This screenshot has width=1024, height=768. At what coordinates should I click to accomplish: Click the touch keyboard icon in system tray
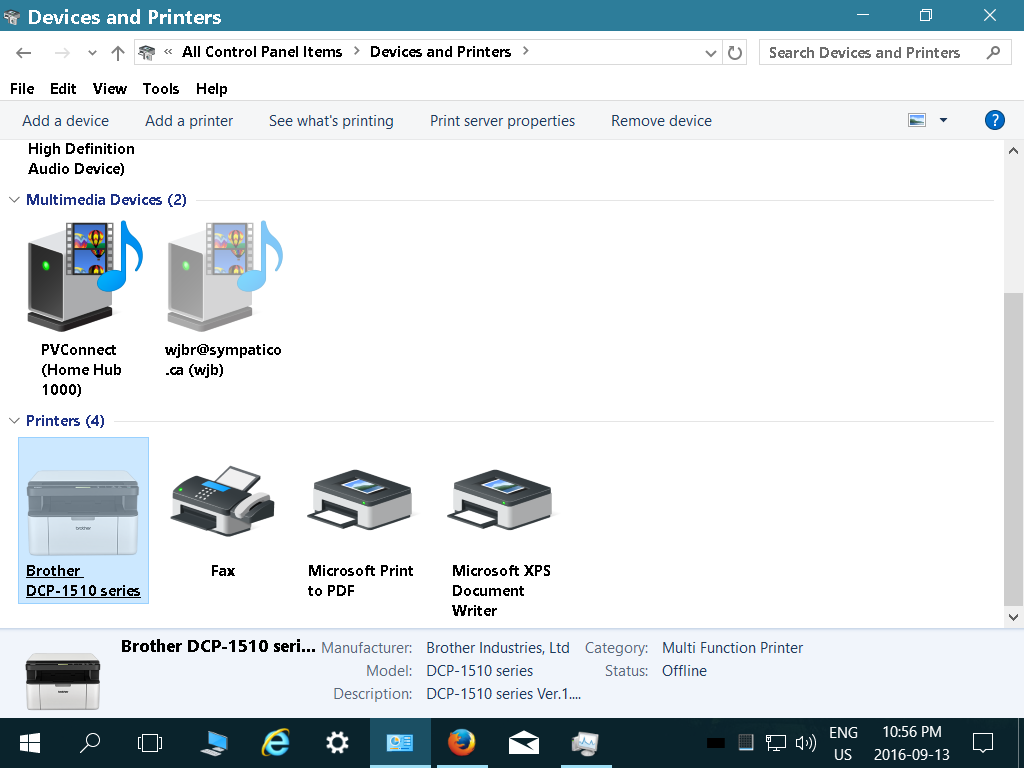click(745, 743)
